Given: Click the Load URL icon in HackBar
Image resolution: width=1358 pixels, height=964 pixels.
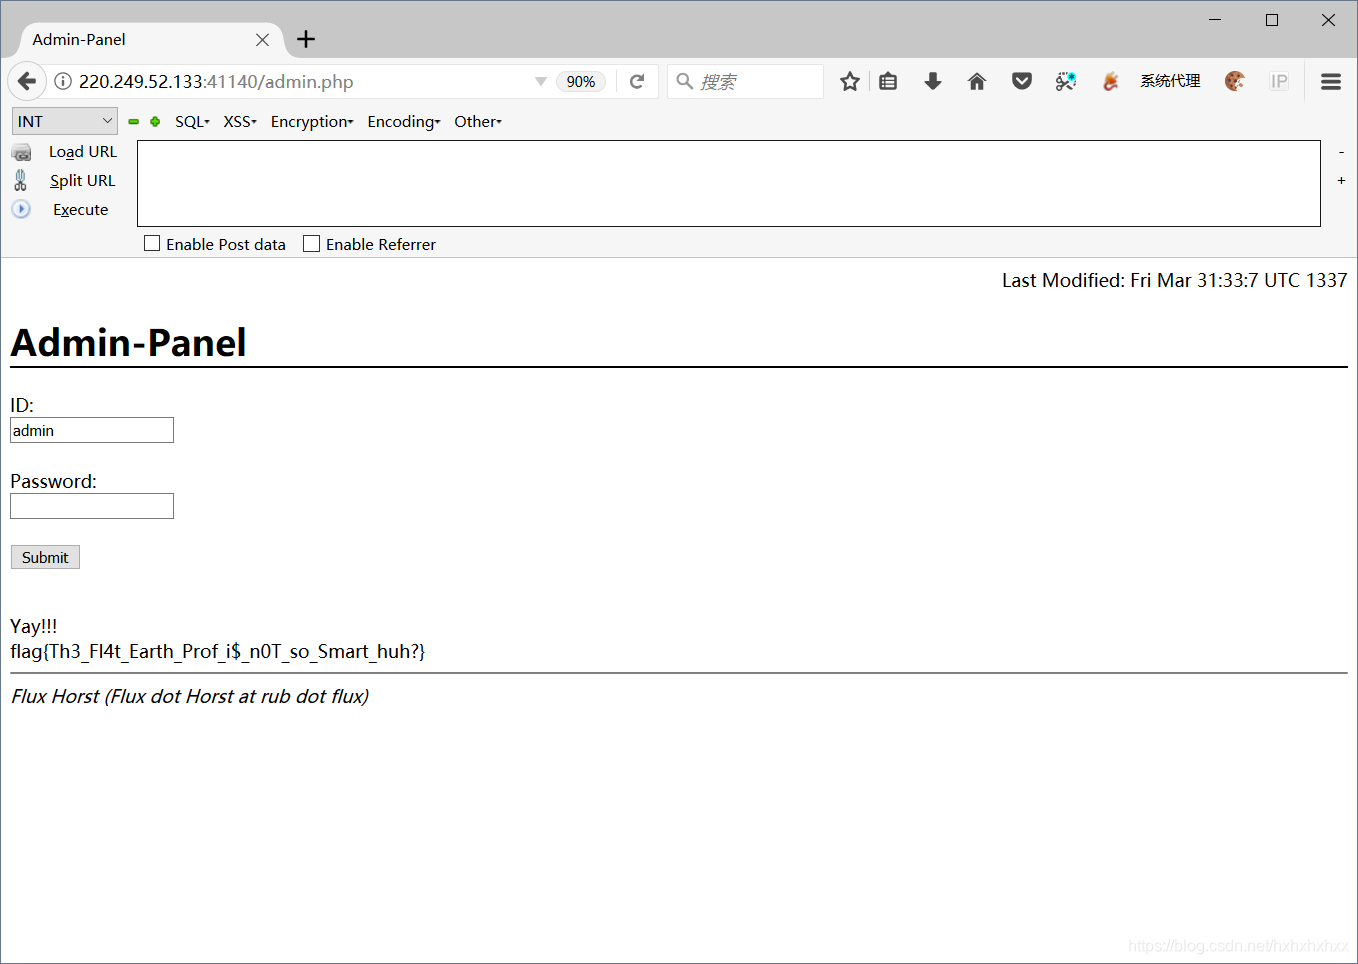Looking at the screenshot, I should click(x=21, y=151).
